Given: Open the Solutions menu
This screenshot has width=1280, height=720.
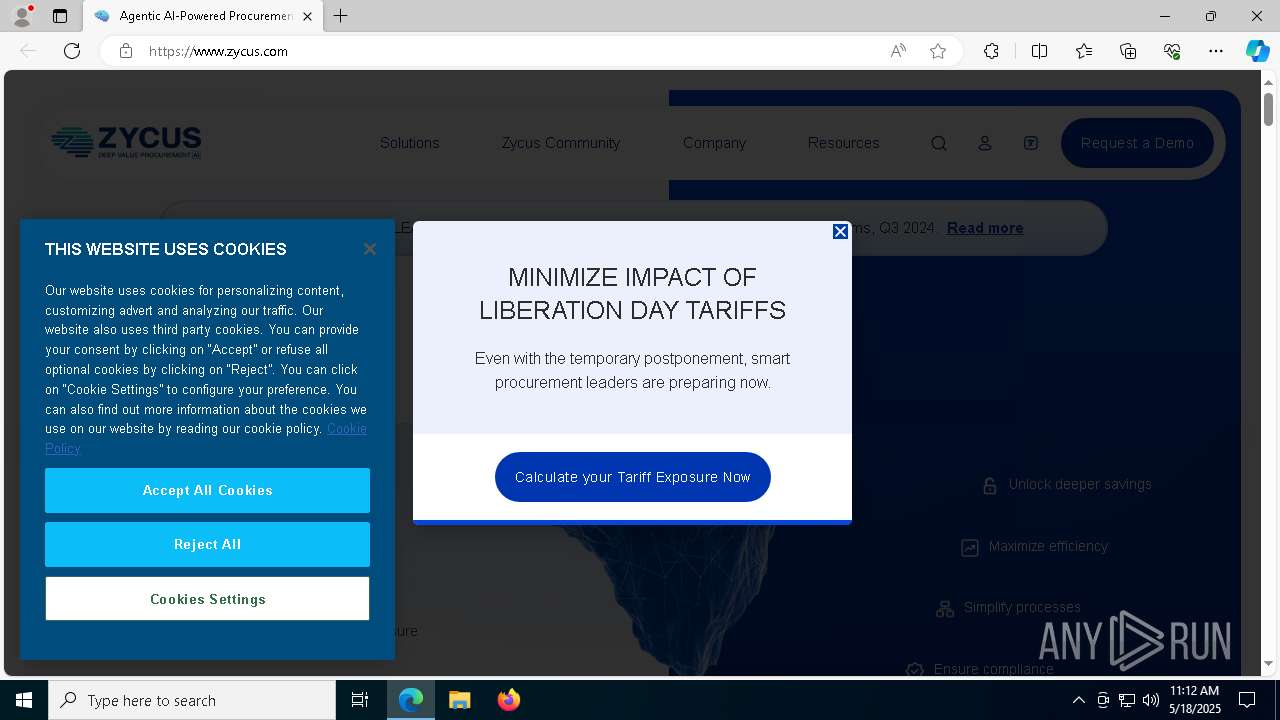Looking at the screenshot, I should [x=410, y=143].
